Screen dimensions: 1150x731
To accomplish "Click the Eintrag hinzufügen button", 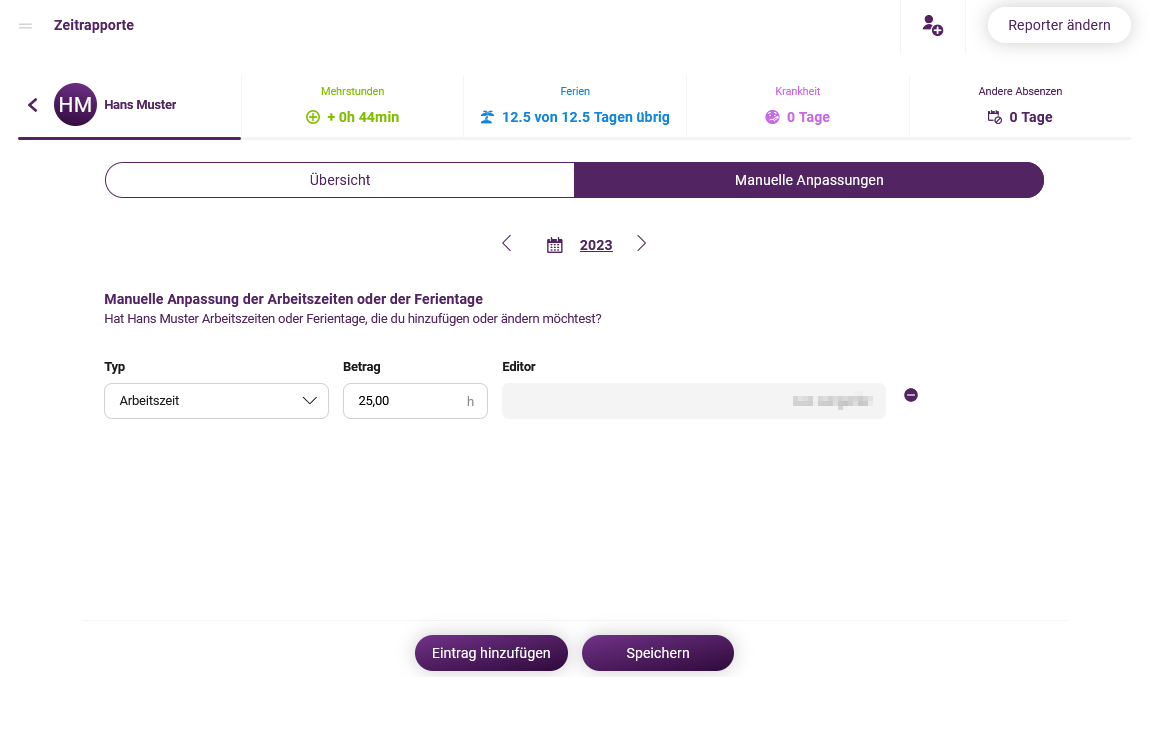I will pos(491,653).
